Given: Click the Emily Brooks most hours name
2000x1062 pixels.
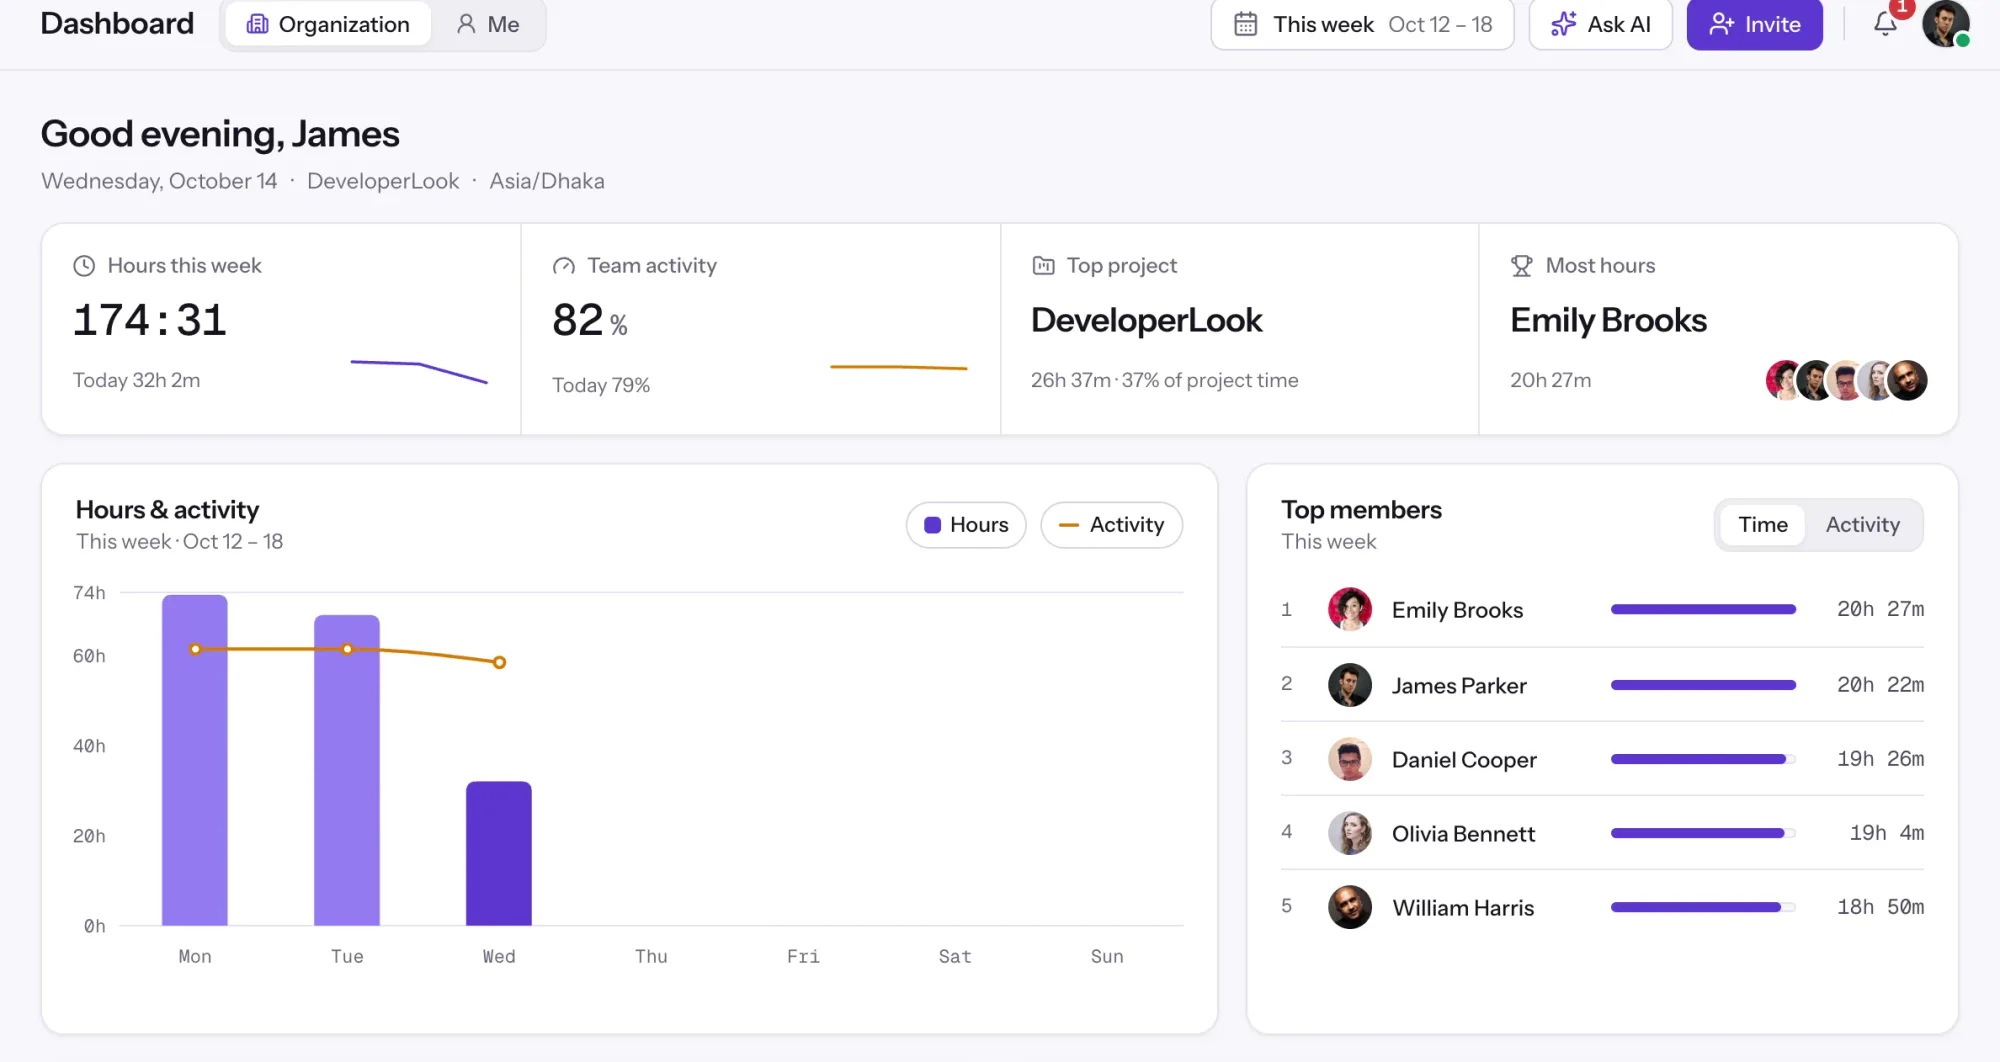Looking at the screenshot, I should [1608, 320].
